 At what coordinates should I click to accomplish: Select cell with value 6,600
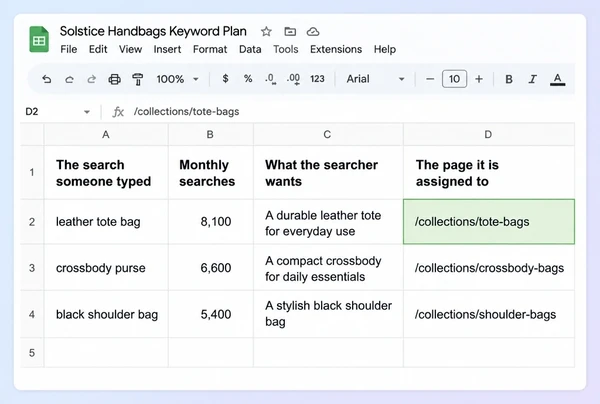pos(210,268)
